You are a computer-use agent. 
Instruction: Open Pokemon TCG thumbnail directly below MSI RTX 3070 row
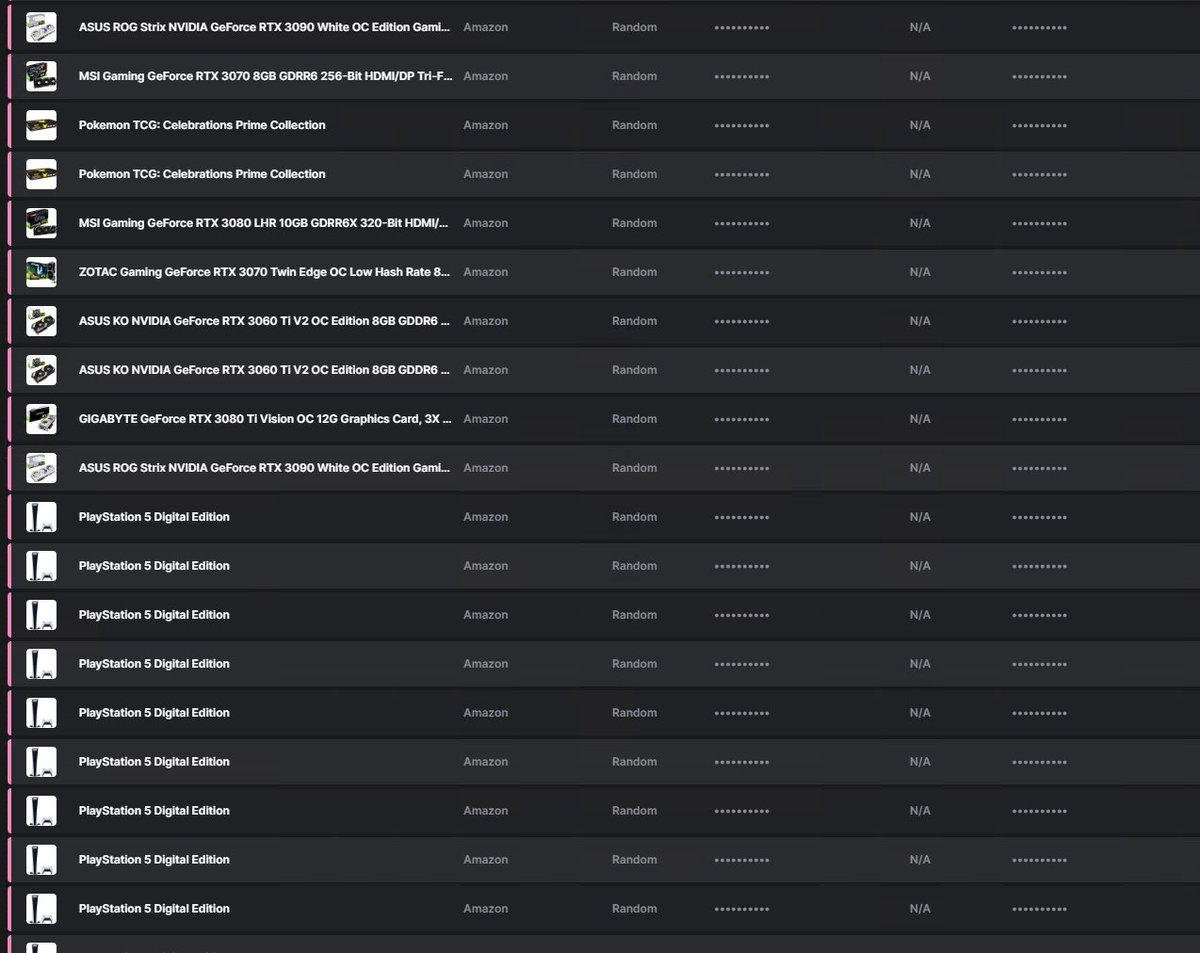tap(41, 125)
